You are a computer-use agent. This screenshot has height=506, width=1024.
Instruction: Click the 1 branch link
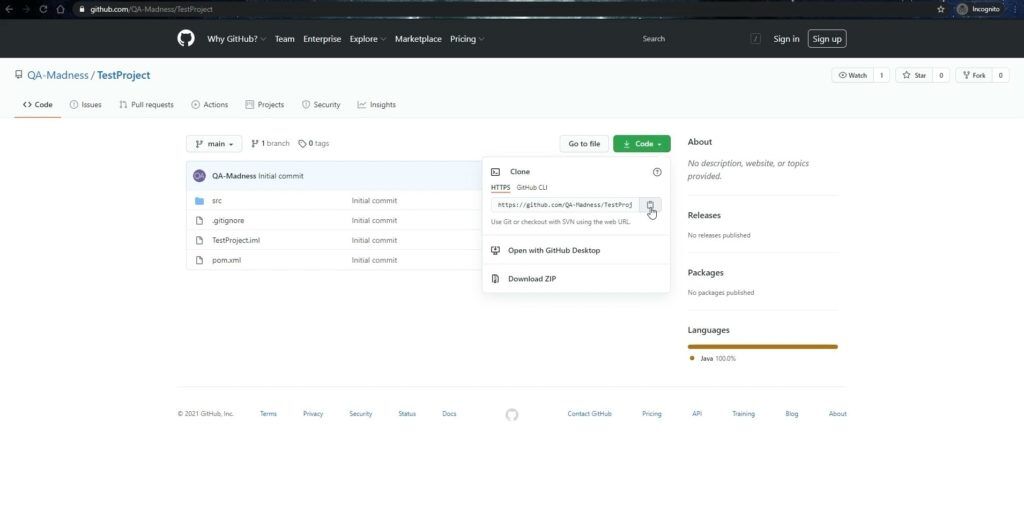[x=270, y=144]
